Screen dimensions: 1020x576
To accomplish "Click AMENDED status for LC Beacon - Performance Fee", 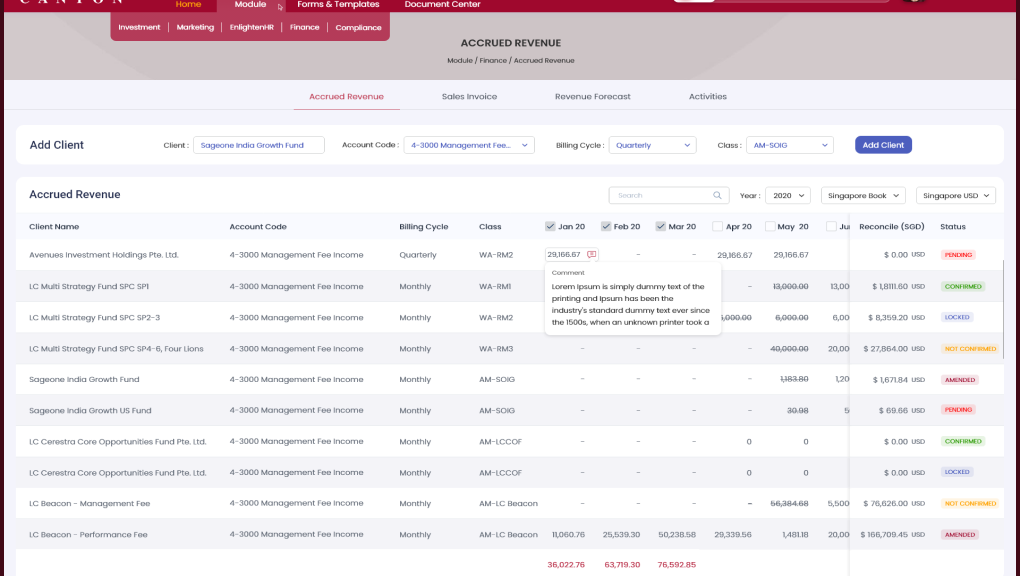I will pos(960,534).
